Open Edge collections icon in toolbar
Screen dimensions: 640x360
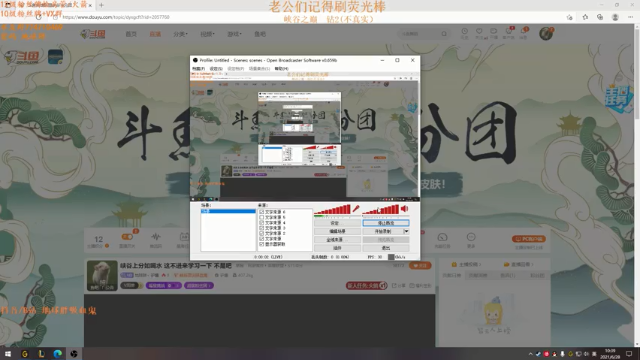[x=600, y=17]
